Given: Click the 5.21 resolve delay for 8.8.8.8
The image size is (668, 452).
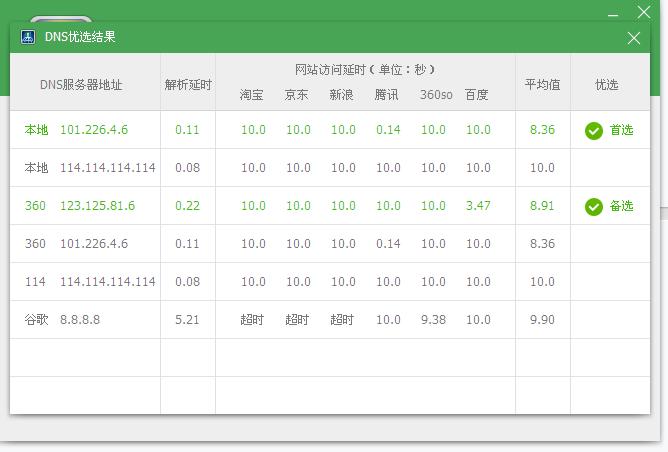Looking at the screenshot, I should click(187, 319).
